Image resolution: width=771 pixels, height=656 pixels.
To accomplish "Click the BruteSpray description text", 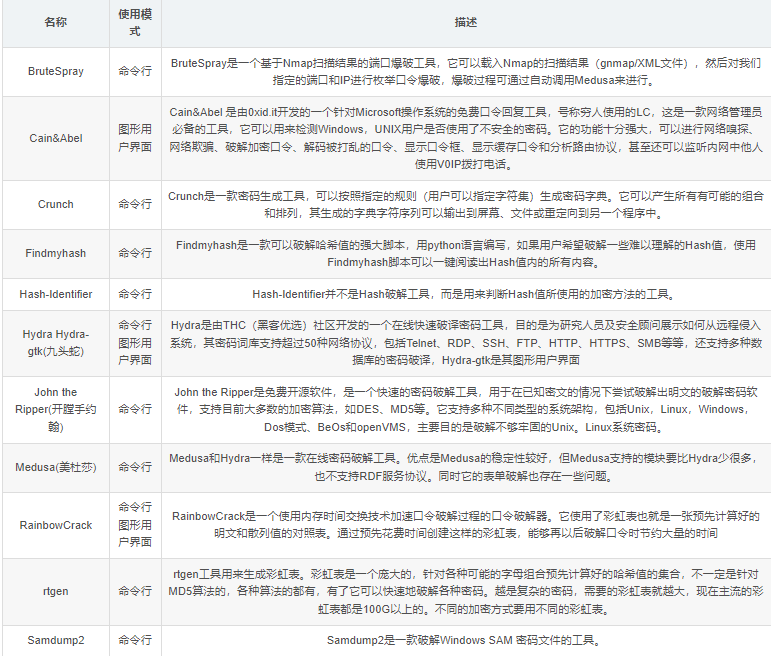I will [466, 72].
